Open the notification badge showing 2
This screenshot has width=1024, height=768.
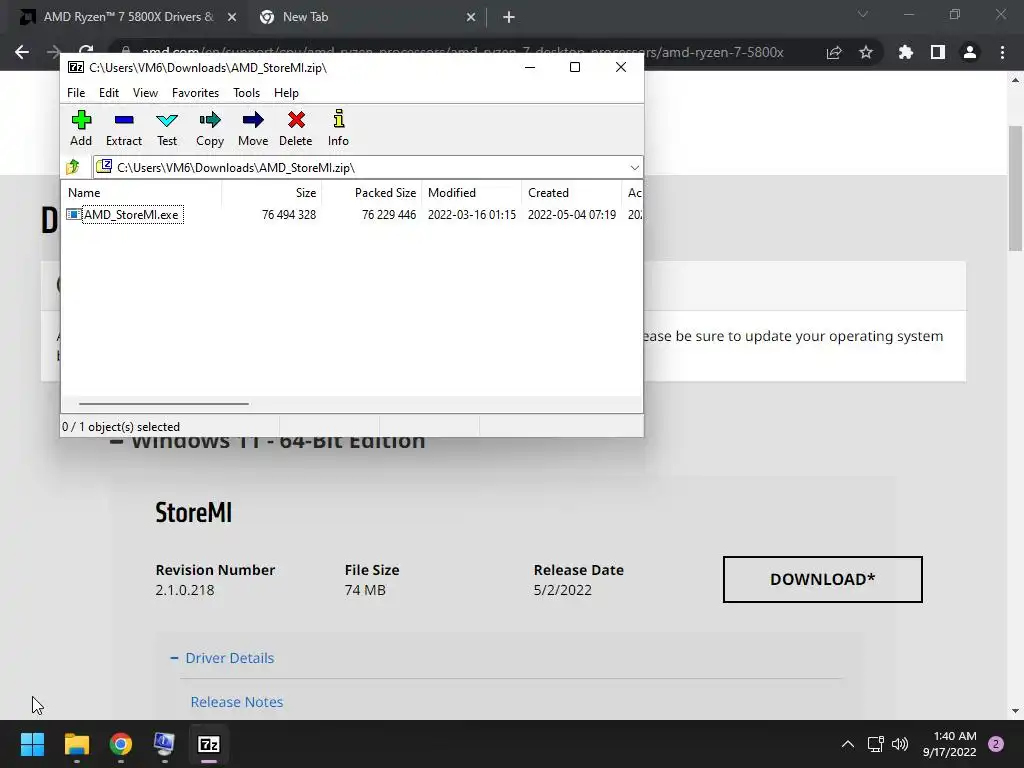pyautogui.click(x=996, y=744)
